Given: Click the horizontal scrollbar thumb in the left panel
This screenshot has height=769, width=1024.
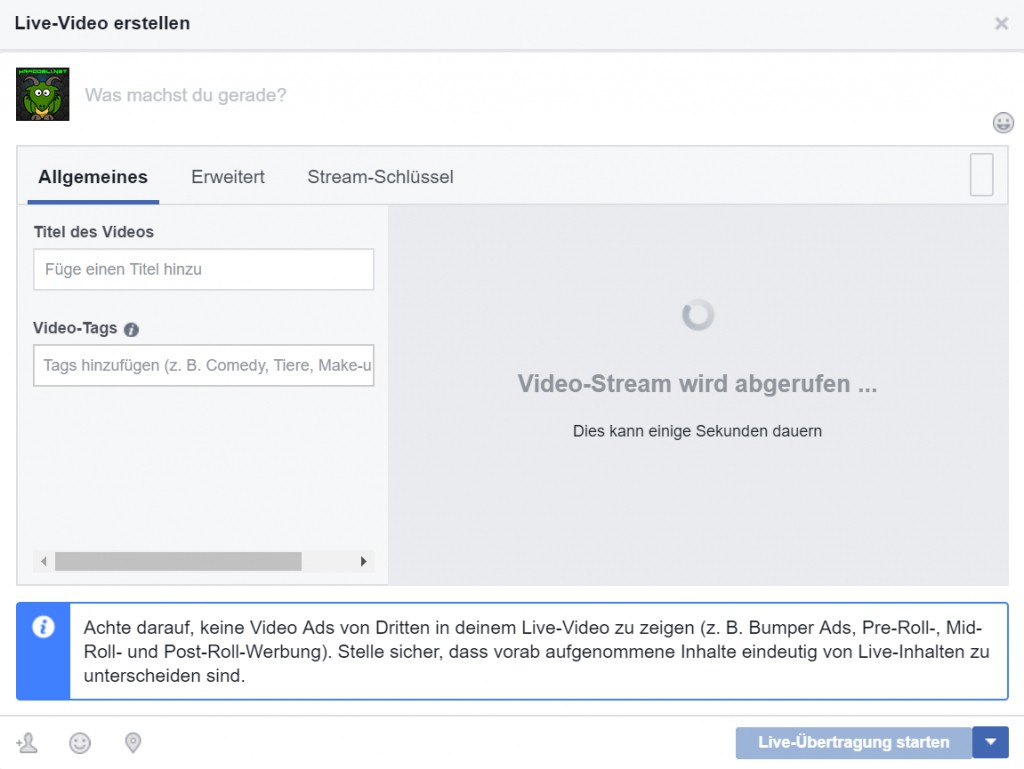Looking at the screenshot, I should point(178,562).
